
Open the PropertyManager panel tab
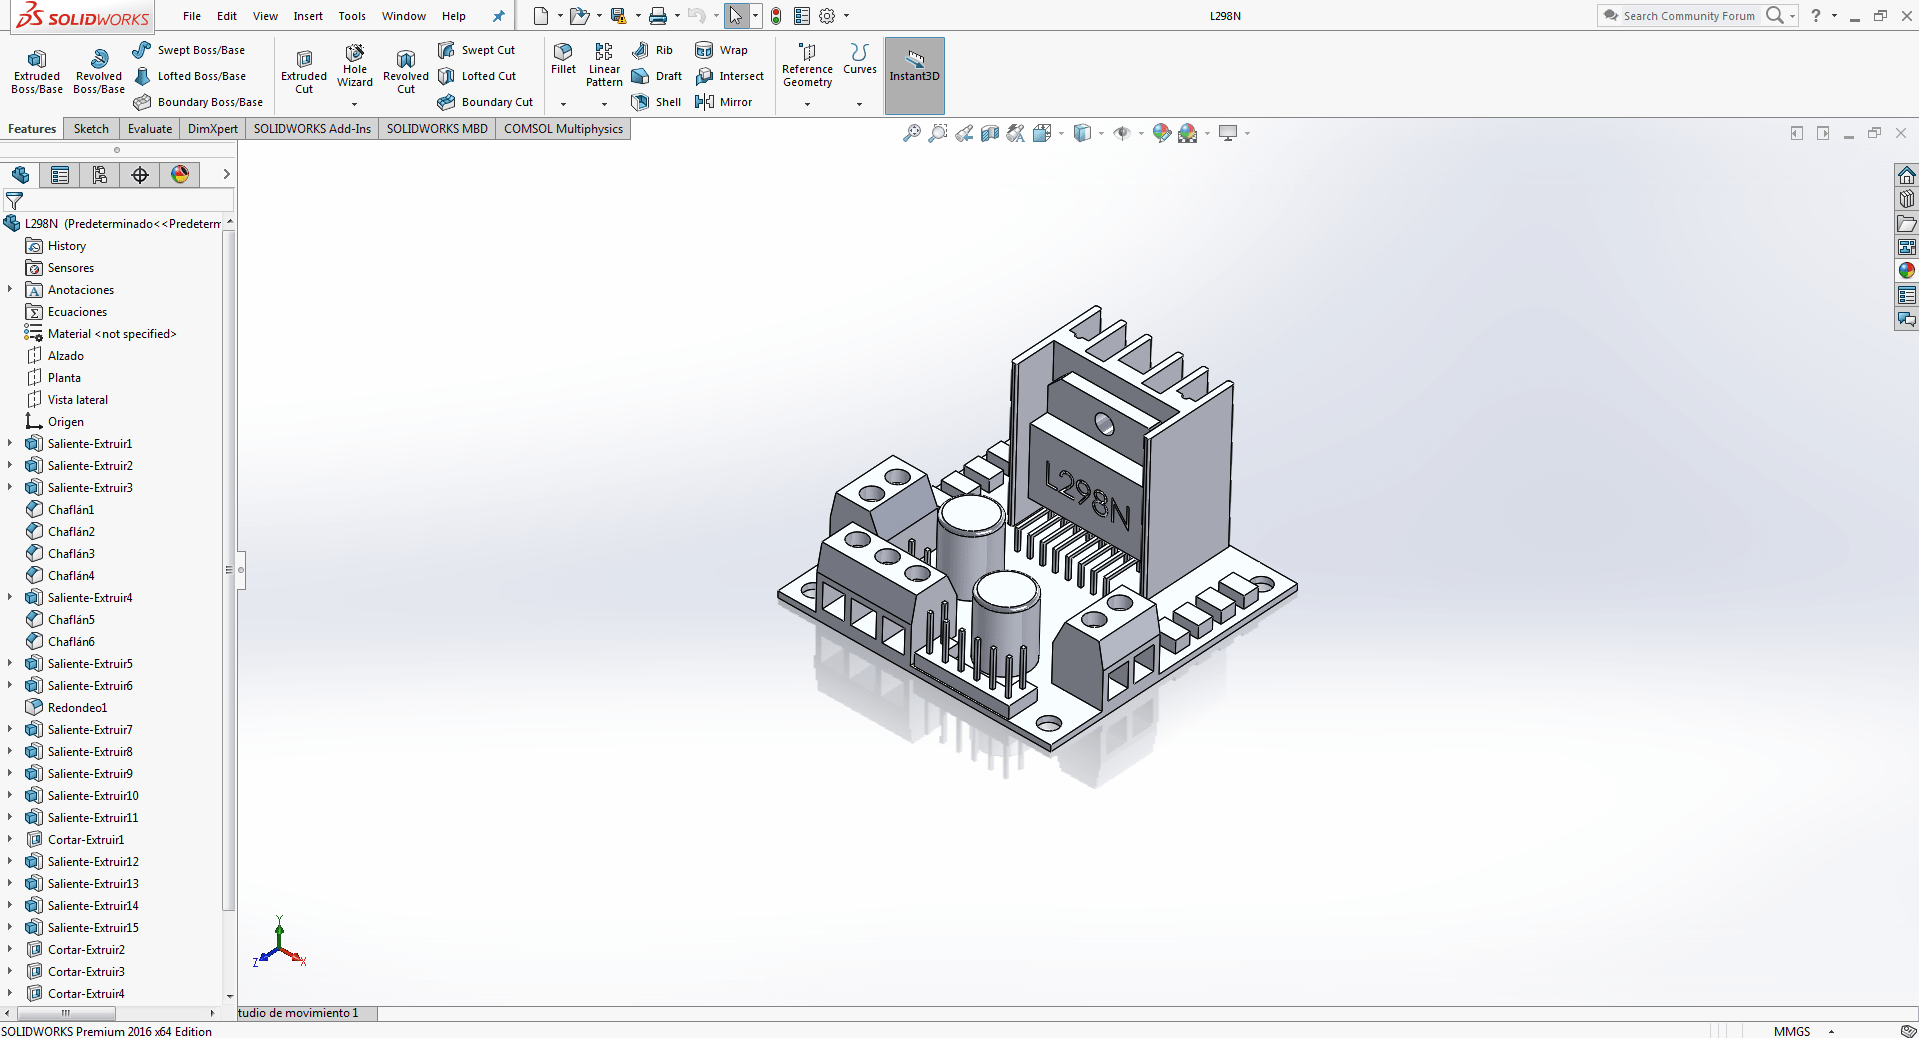tap(60, 175)
